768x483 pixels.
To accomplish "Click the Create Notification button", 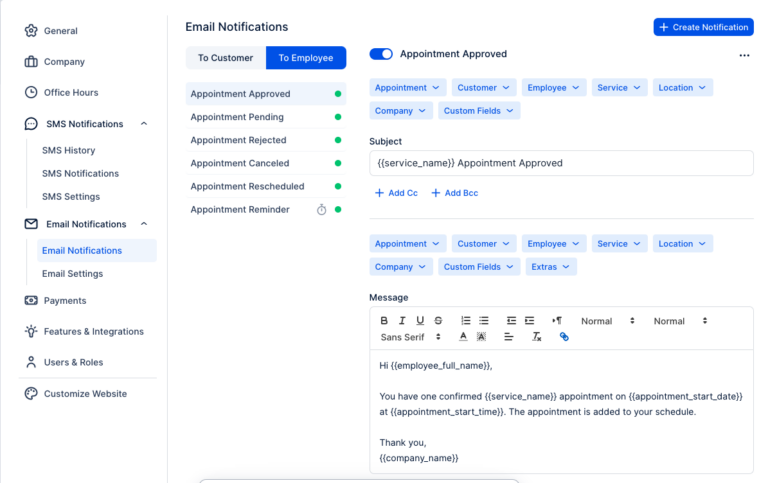I will pyautogui.click(x=703, y=27).
